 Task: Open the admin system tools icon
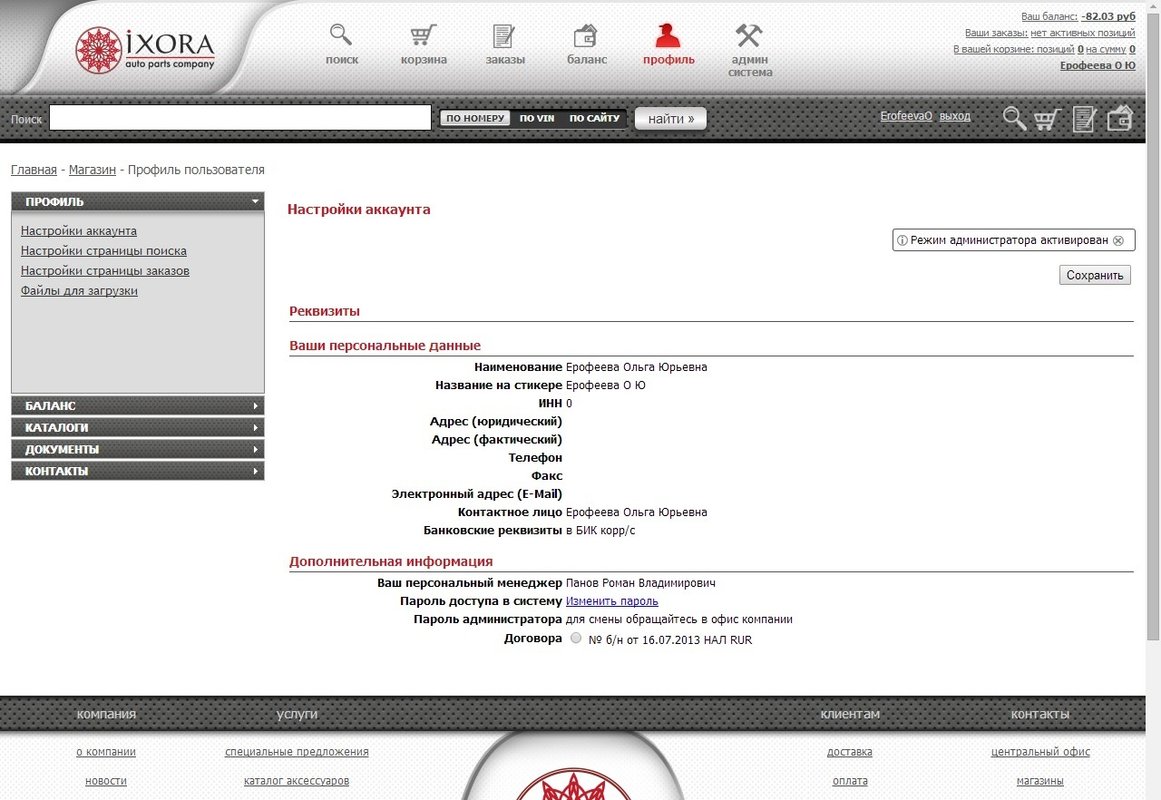pyautogui.click(x=749, y=36)
